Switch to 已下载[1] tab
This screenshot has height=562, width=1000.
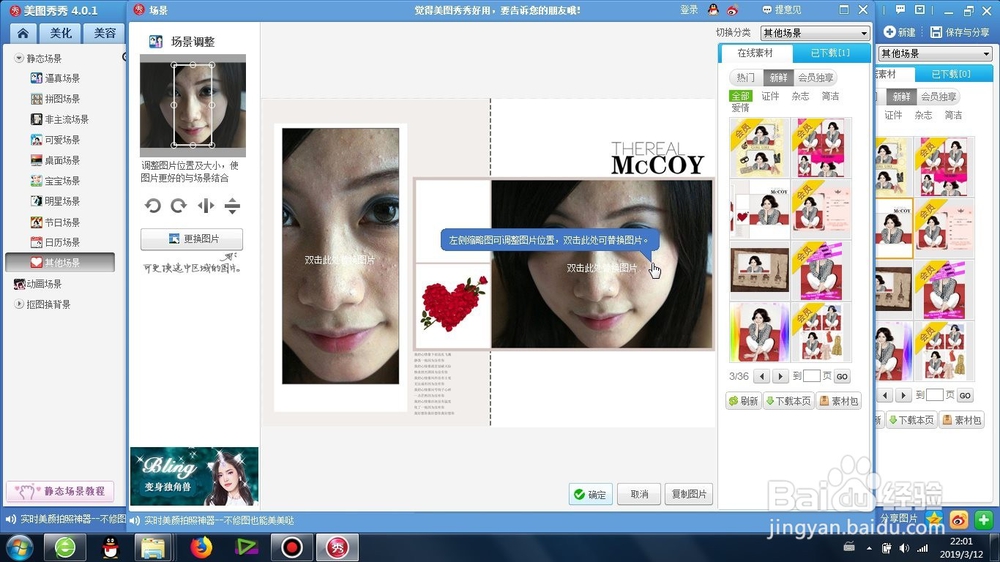[x=830, y=53]
